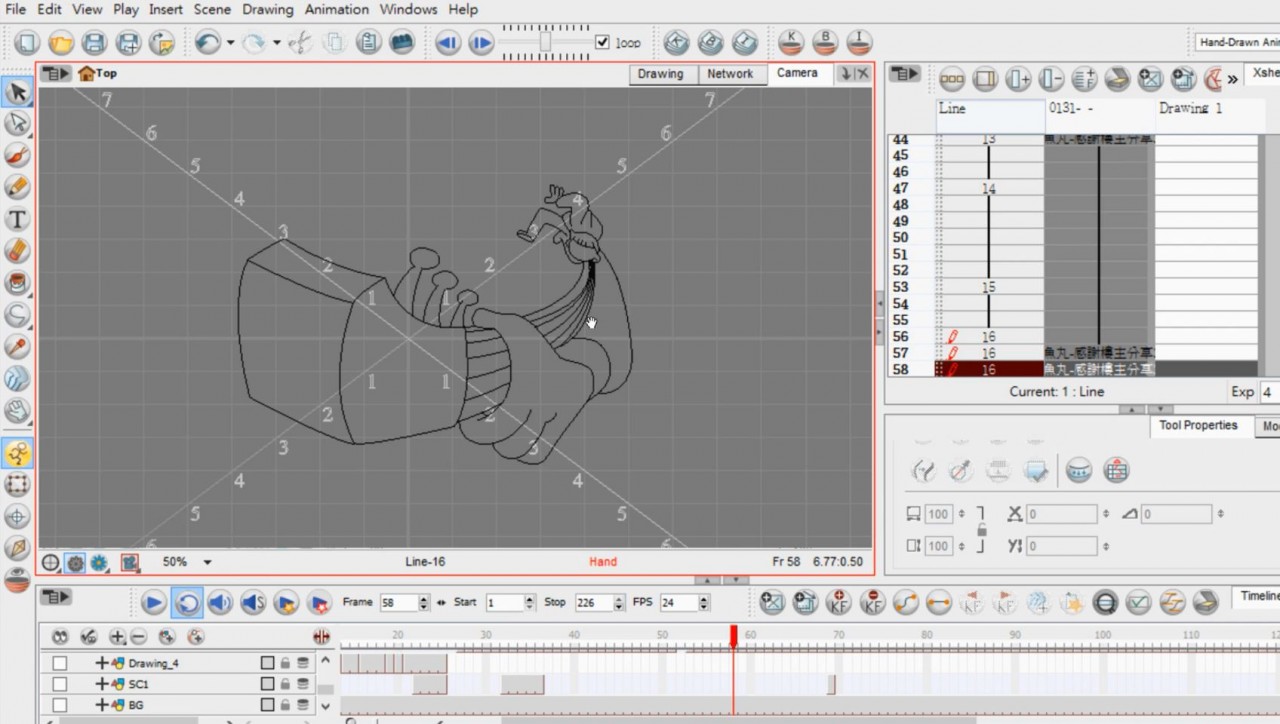Toggle timeline loop playback button

[x=187, y=602]
